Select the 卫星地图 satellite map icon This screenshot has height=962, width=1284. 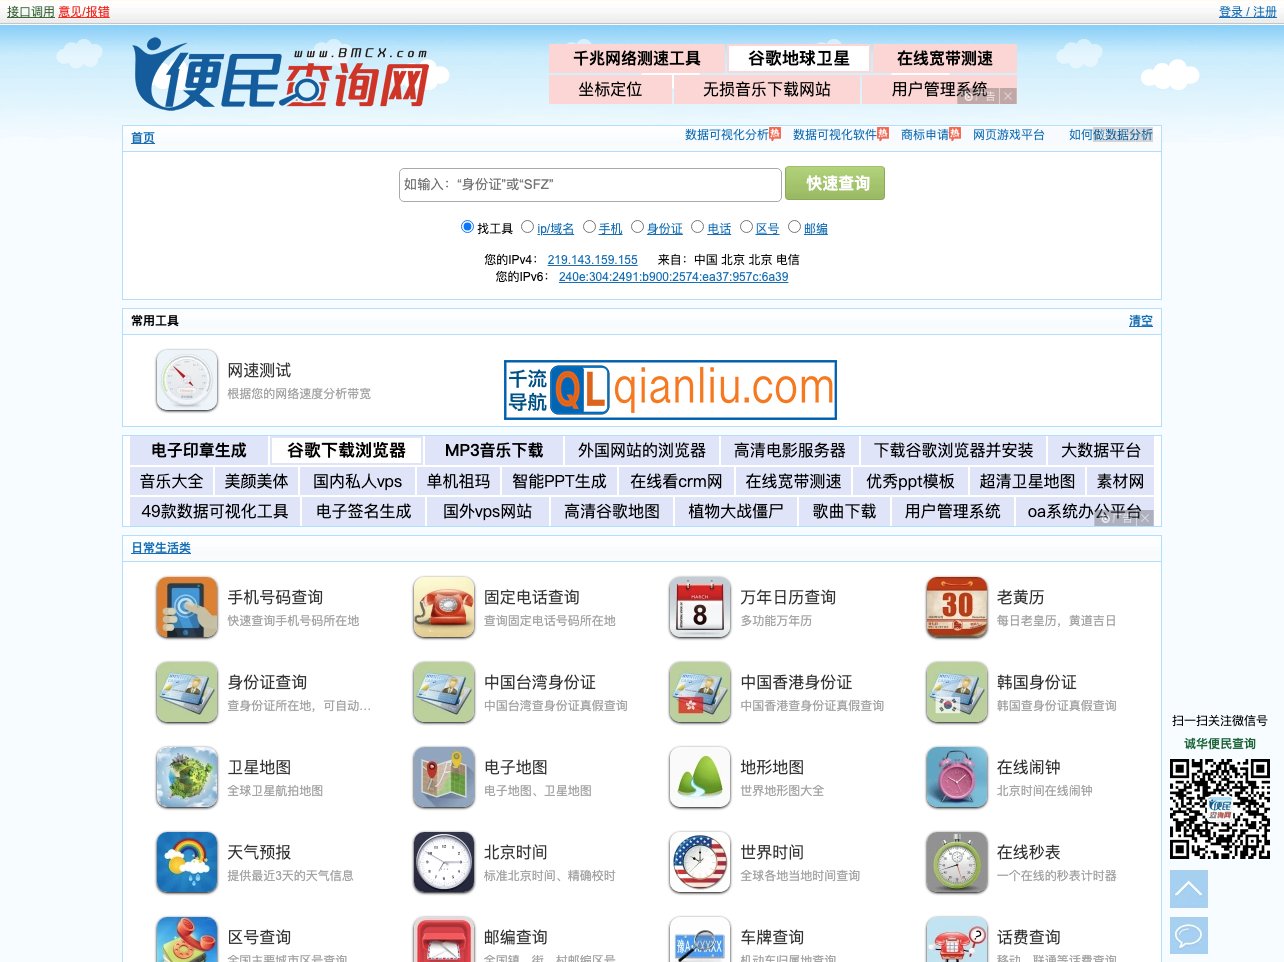point(187,777)
